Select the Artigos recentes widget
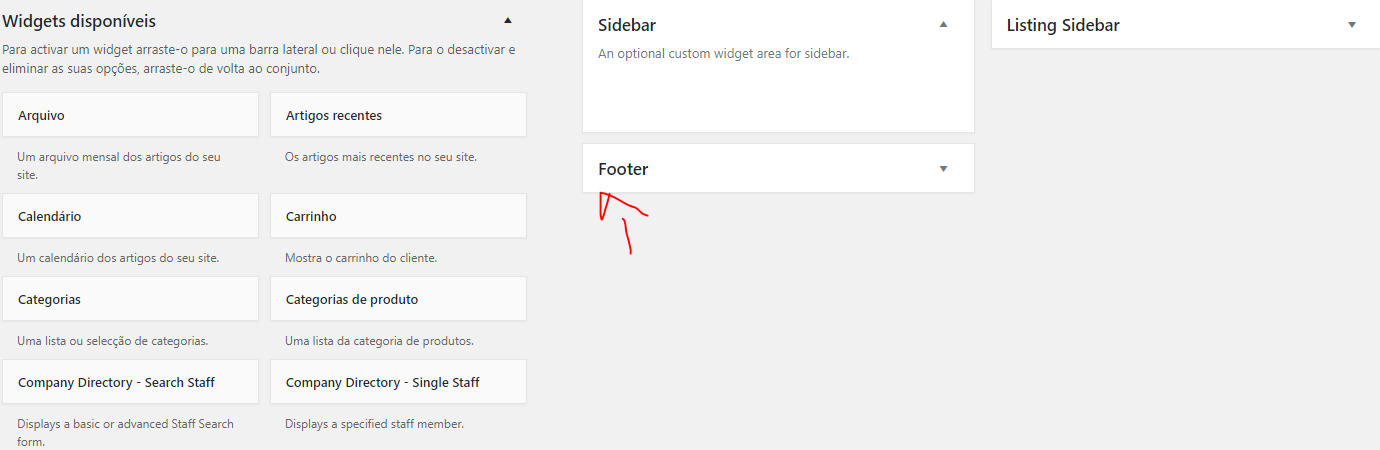Screen dimensions: 1380x450 [398, 115]
